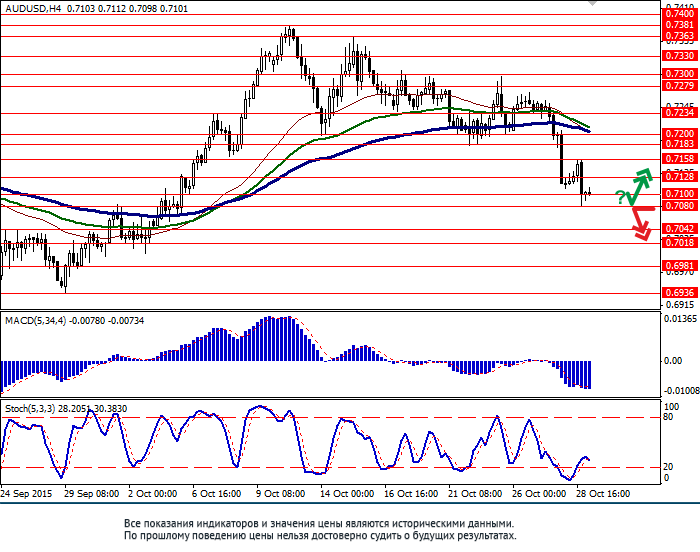Select the 6 Oct 16:00 time label
This screenshot has height=552, width=700.
click(x=217, y=494)
